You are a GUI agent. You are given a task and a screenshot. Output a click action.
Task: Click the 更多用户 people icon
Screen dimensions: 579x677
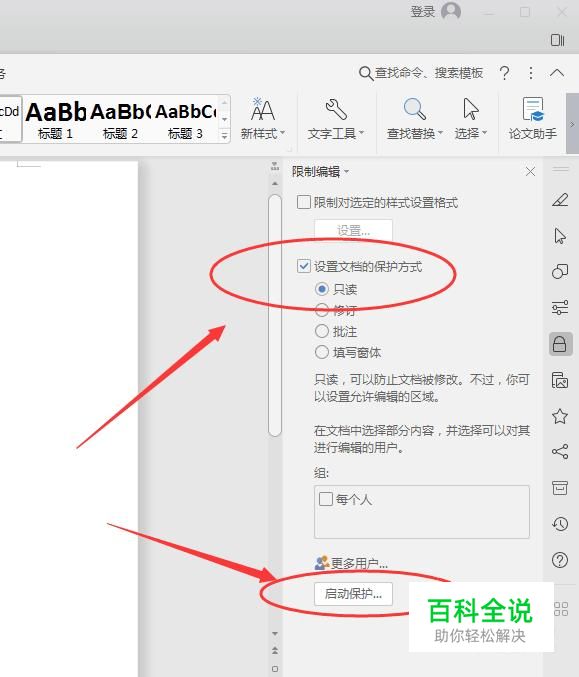[x=321, y=563]
